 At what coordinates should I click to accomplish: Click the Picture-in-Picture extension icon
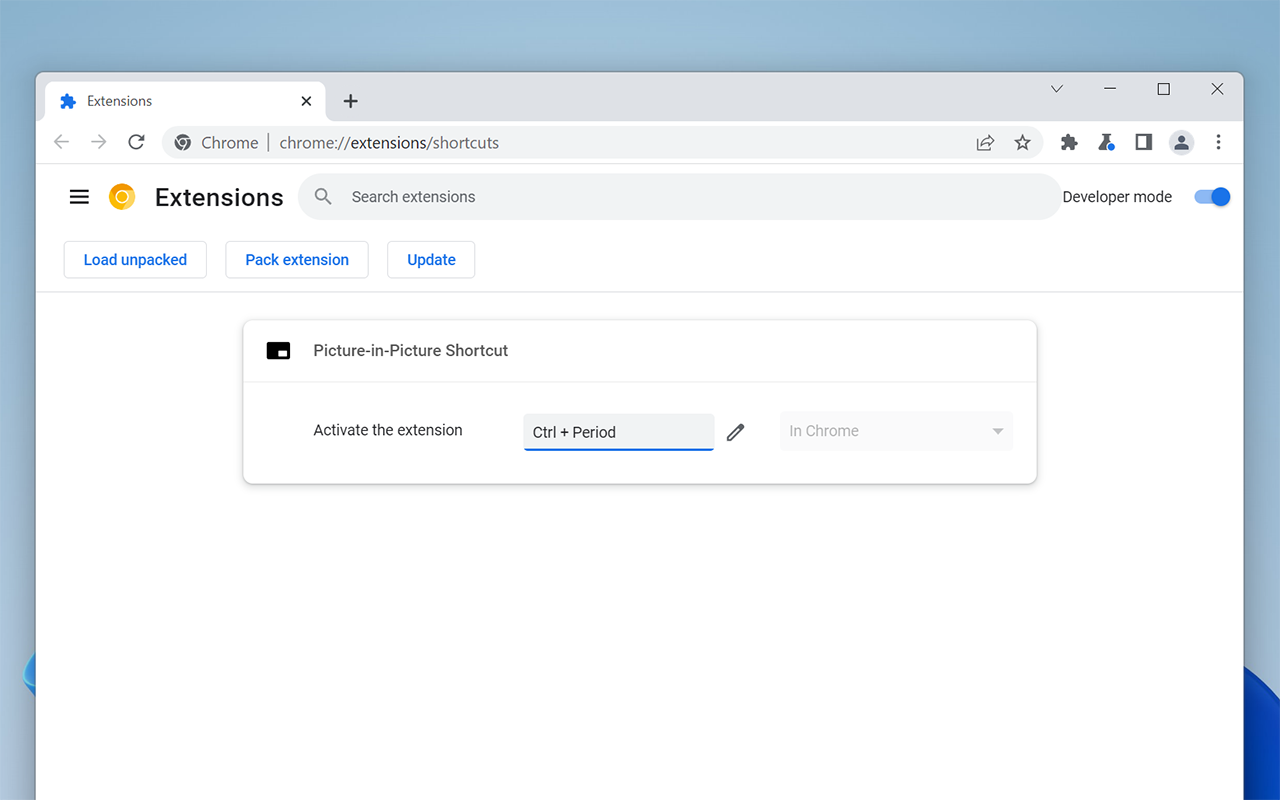tap(277, 350)
